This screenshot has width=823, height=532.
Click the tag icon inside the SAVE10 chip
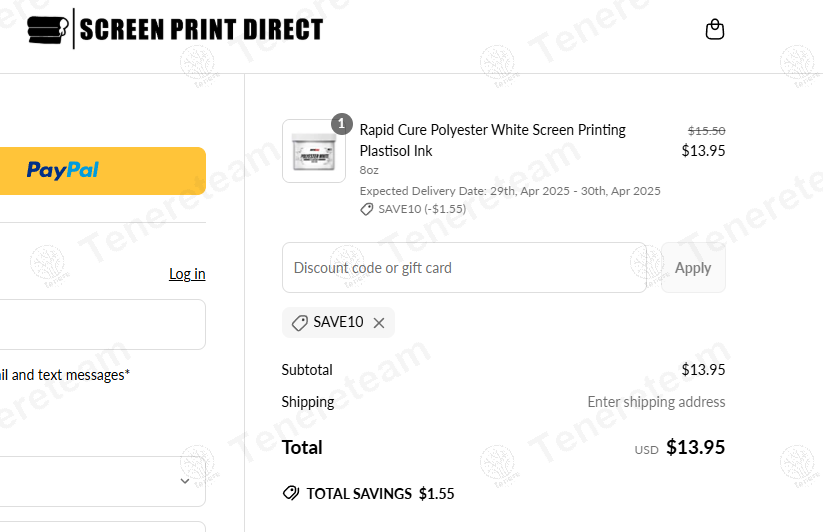300,323
